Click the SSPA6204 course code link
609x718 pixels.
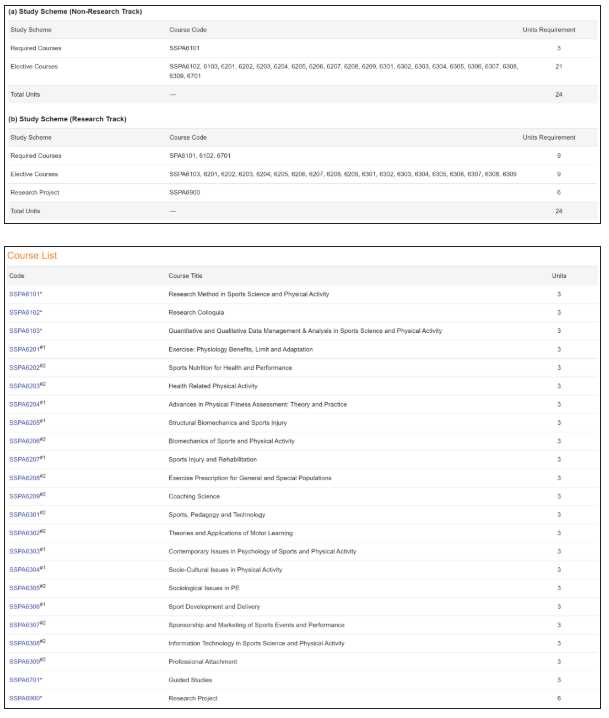tap(25, 404)
